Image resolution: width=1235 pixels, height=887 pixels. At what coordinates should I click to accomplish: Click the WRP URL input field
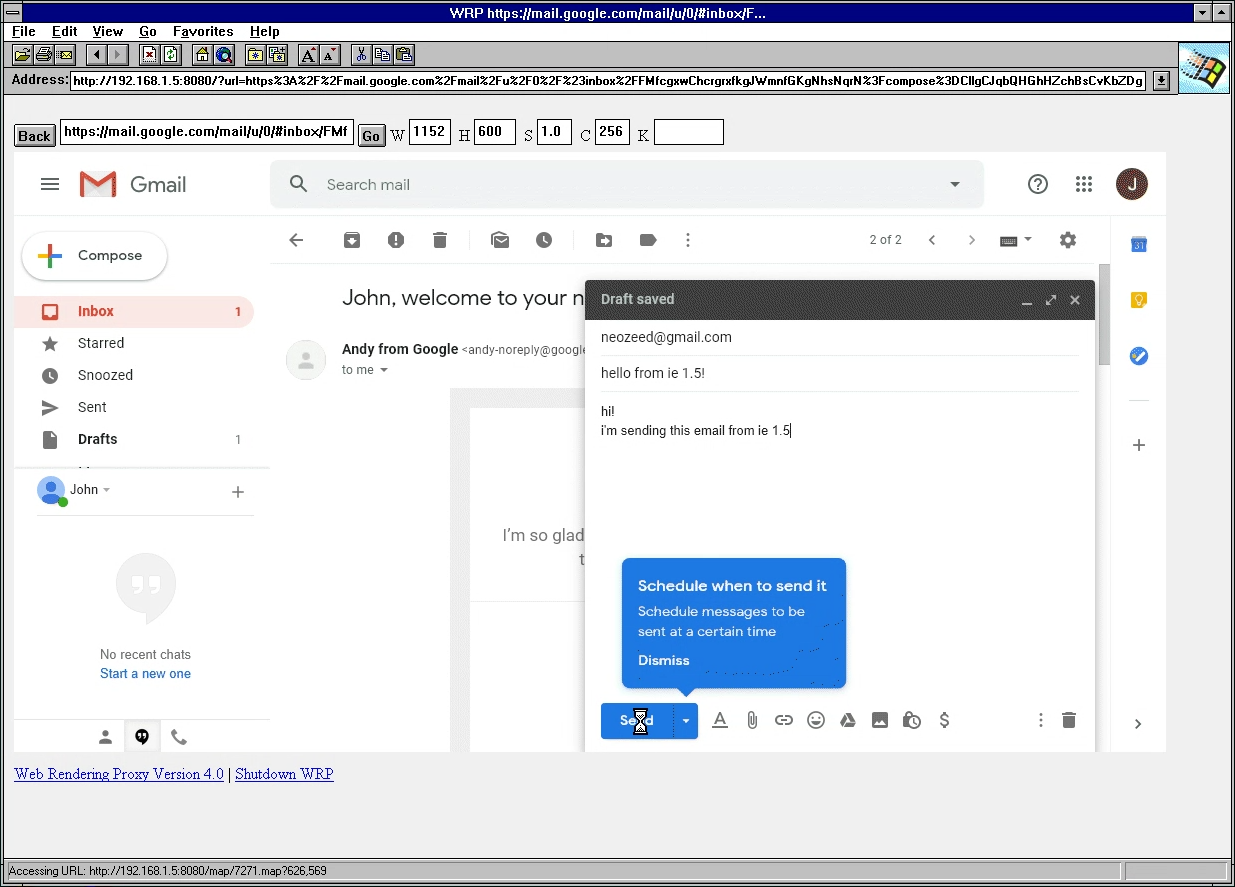[x=207, y=132]
